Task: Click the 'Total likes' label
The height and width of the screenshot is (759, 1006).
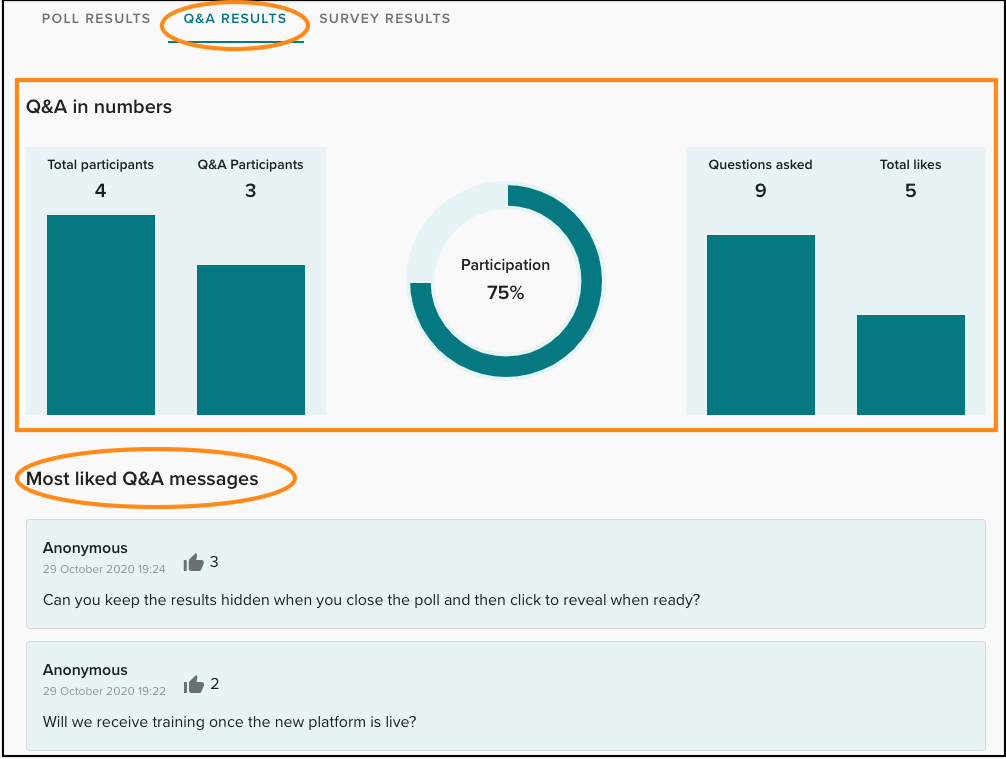Action: tap(910, 164)
